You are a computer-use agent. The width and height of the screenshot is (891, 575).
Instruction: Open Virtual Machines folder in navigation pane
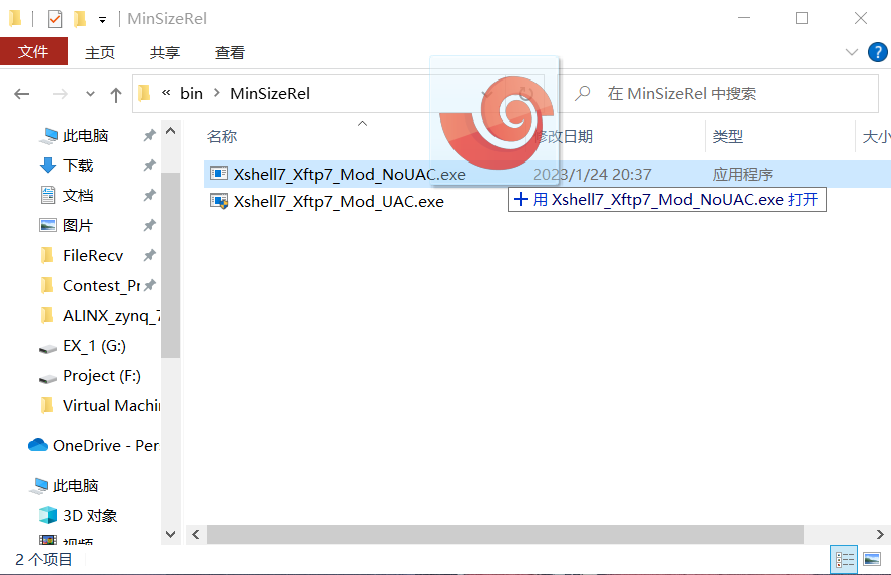(111, 406)
